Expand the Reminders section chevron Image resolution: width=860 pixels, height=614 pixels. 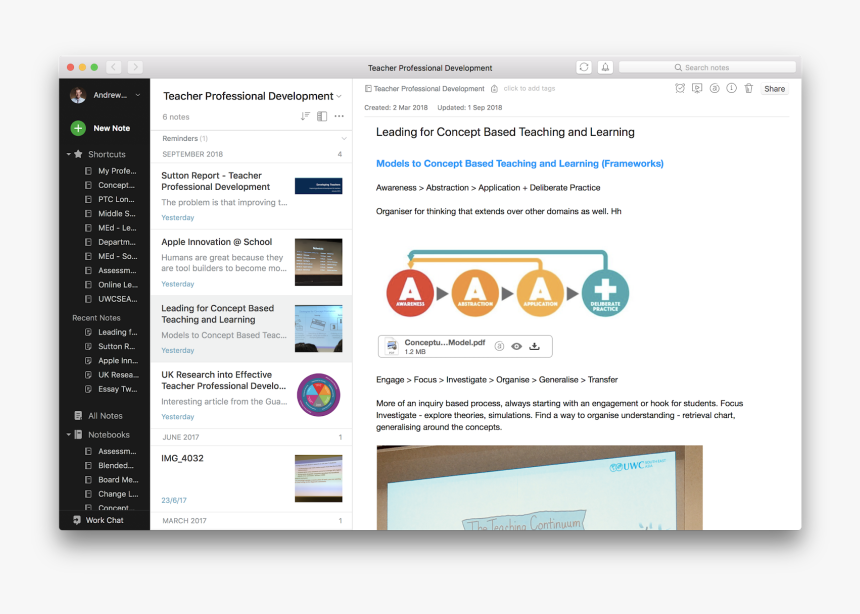tap(344, 138)
